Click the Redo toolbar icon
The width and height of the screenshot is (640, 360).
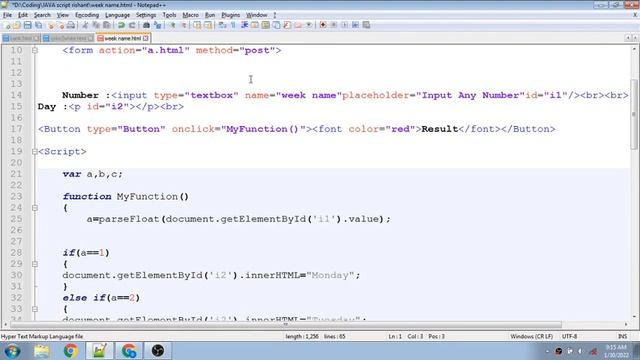pos(131,25)
